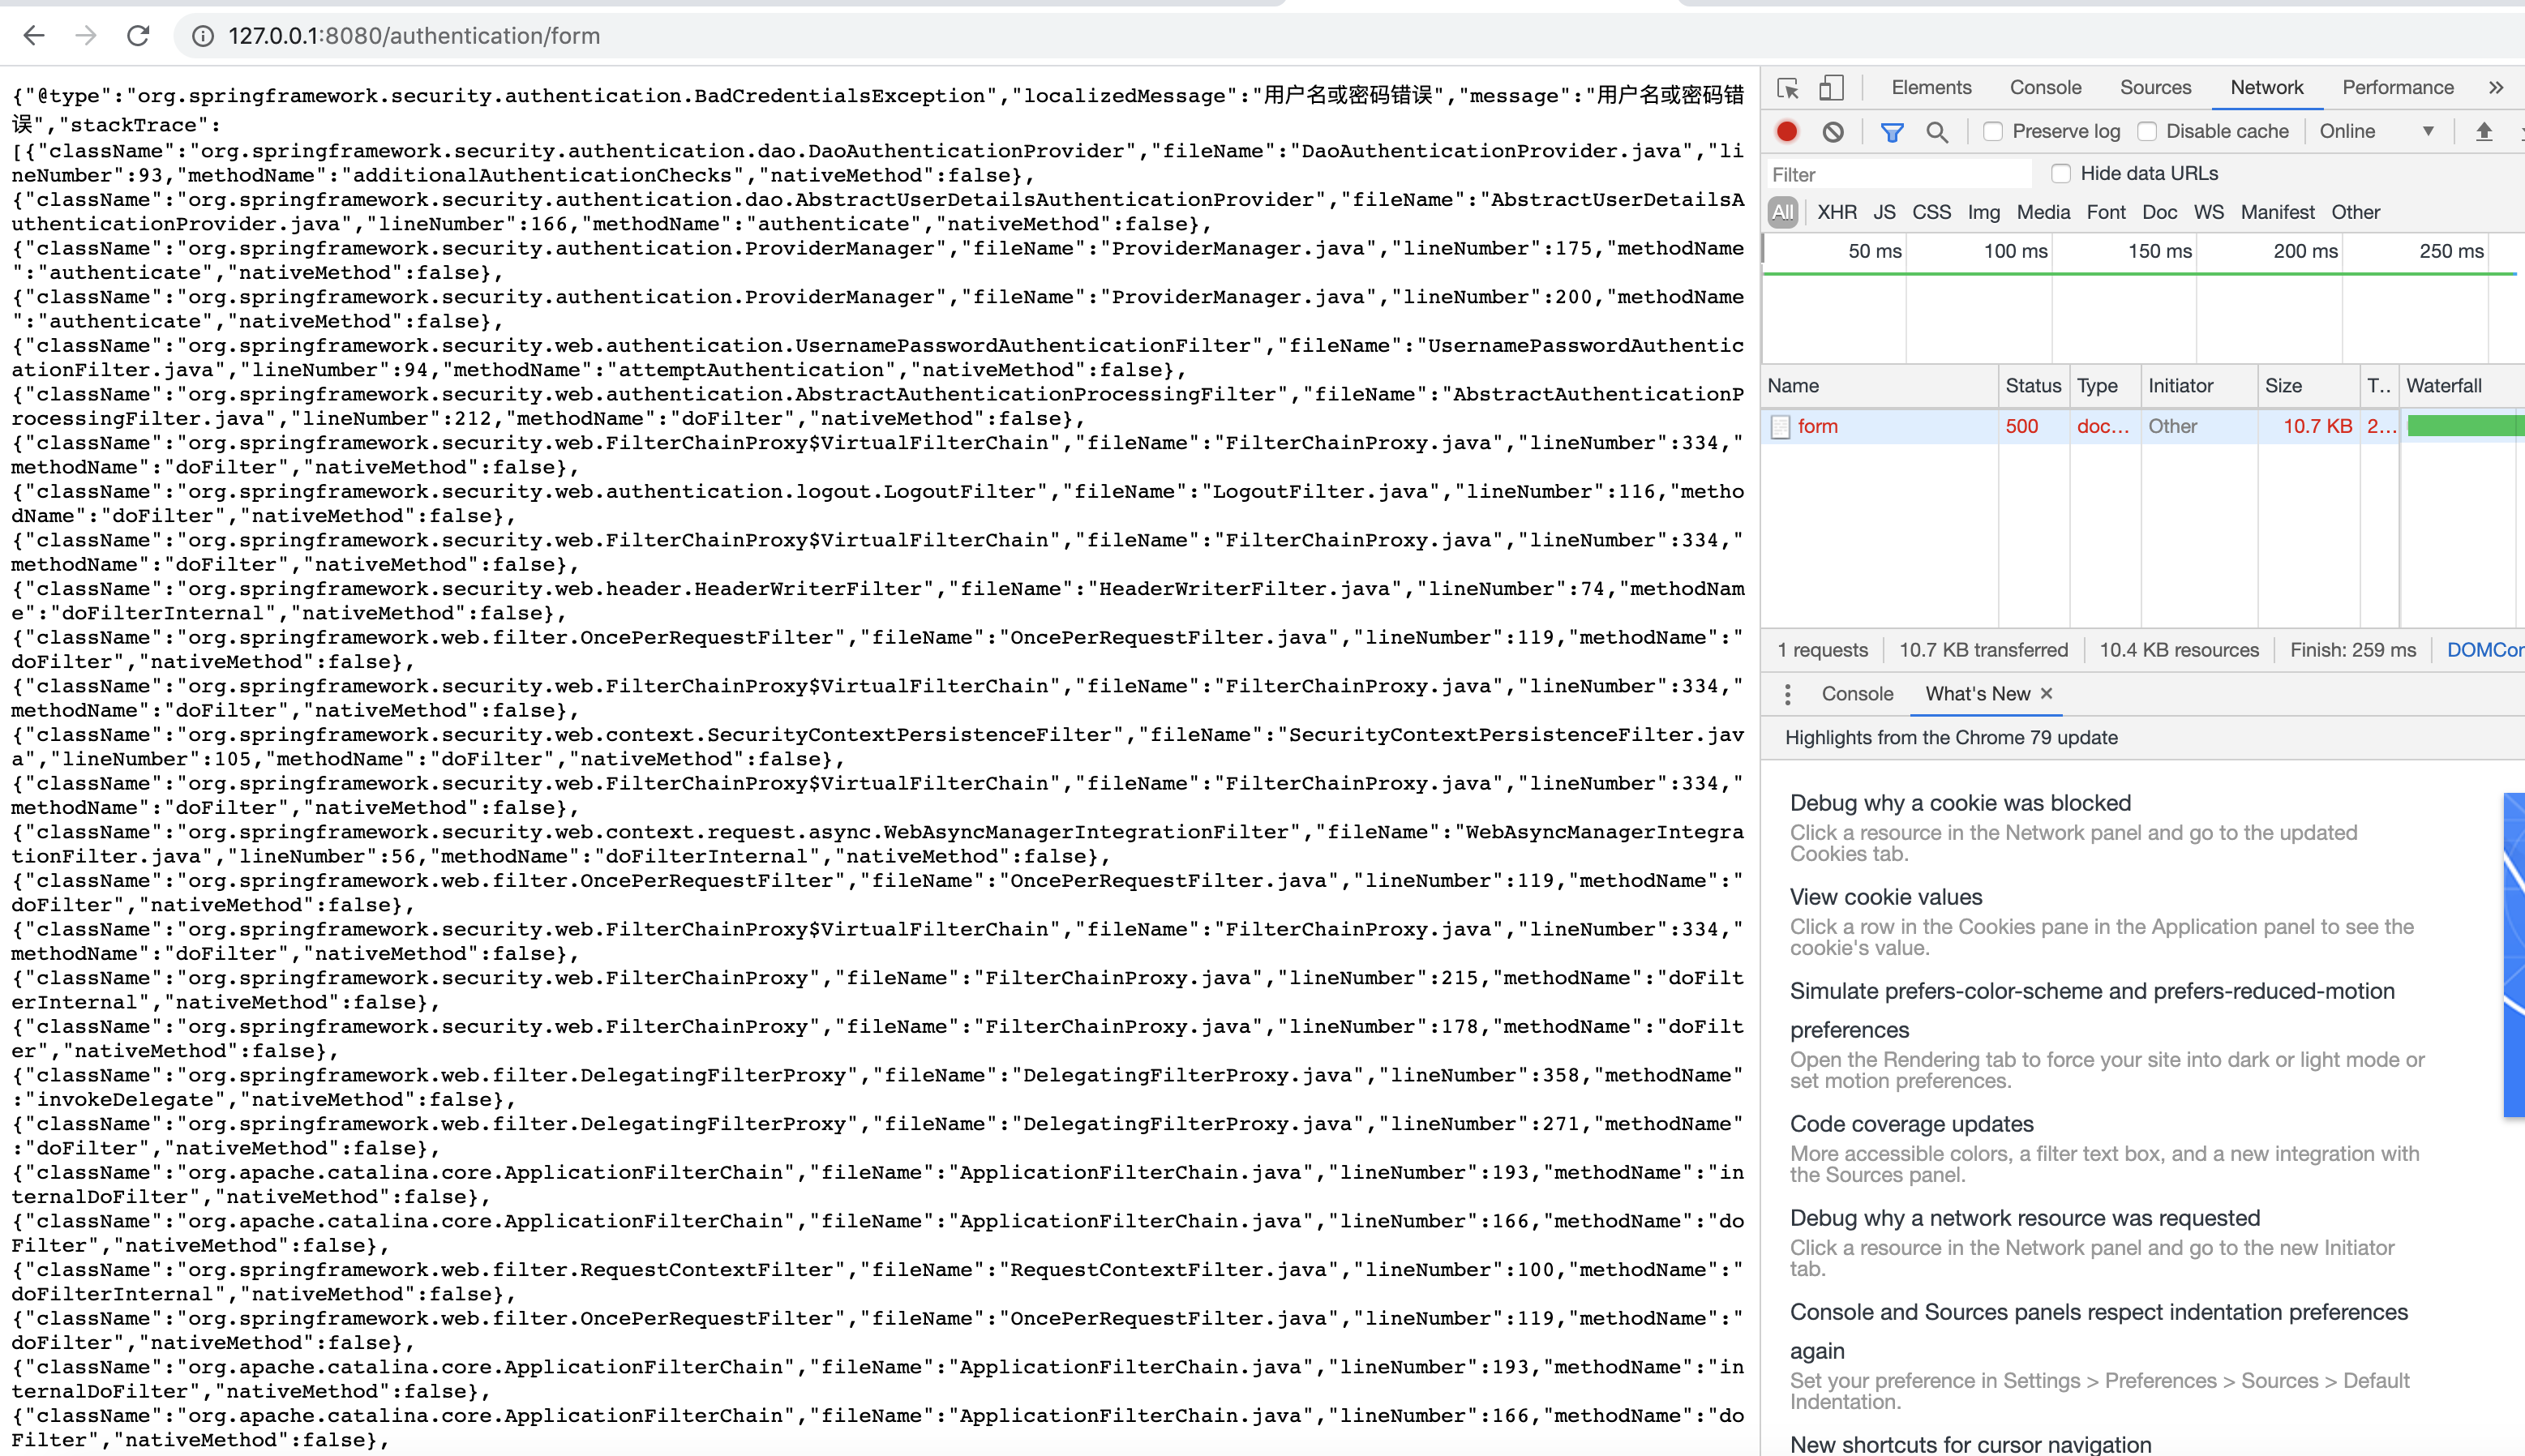Close the What's New drawer tab
The height and width of the screenshot is (1456, 2525).
tap(2046, 693)
